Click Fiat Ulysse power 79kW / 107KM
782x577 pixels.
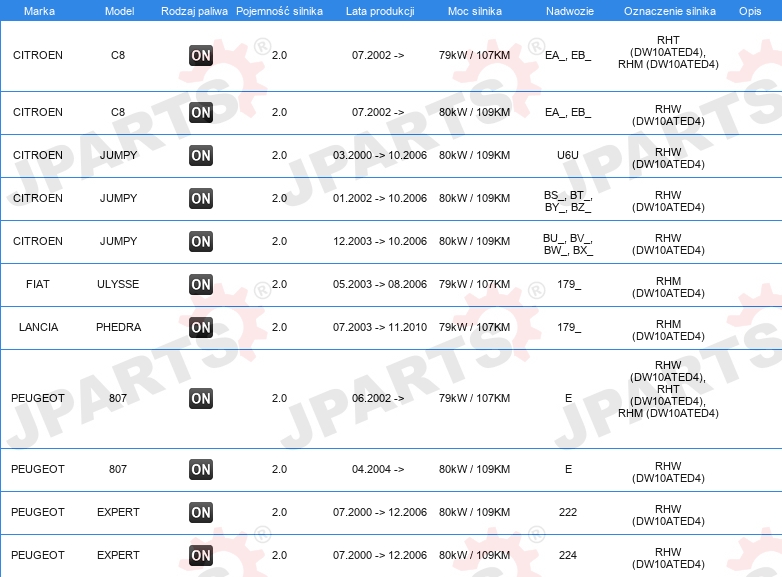[x=474, y=284]
